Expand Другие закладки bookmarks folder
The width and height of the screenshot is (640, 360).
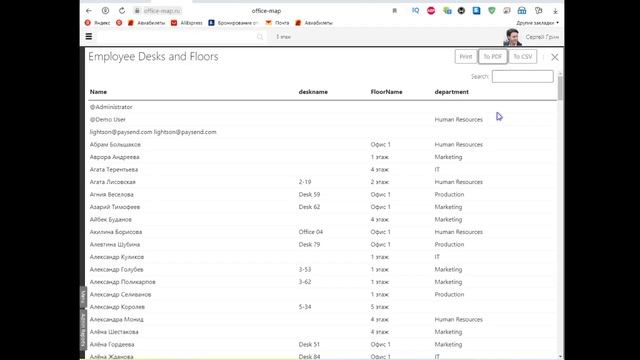538,23
